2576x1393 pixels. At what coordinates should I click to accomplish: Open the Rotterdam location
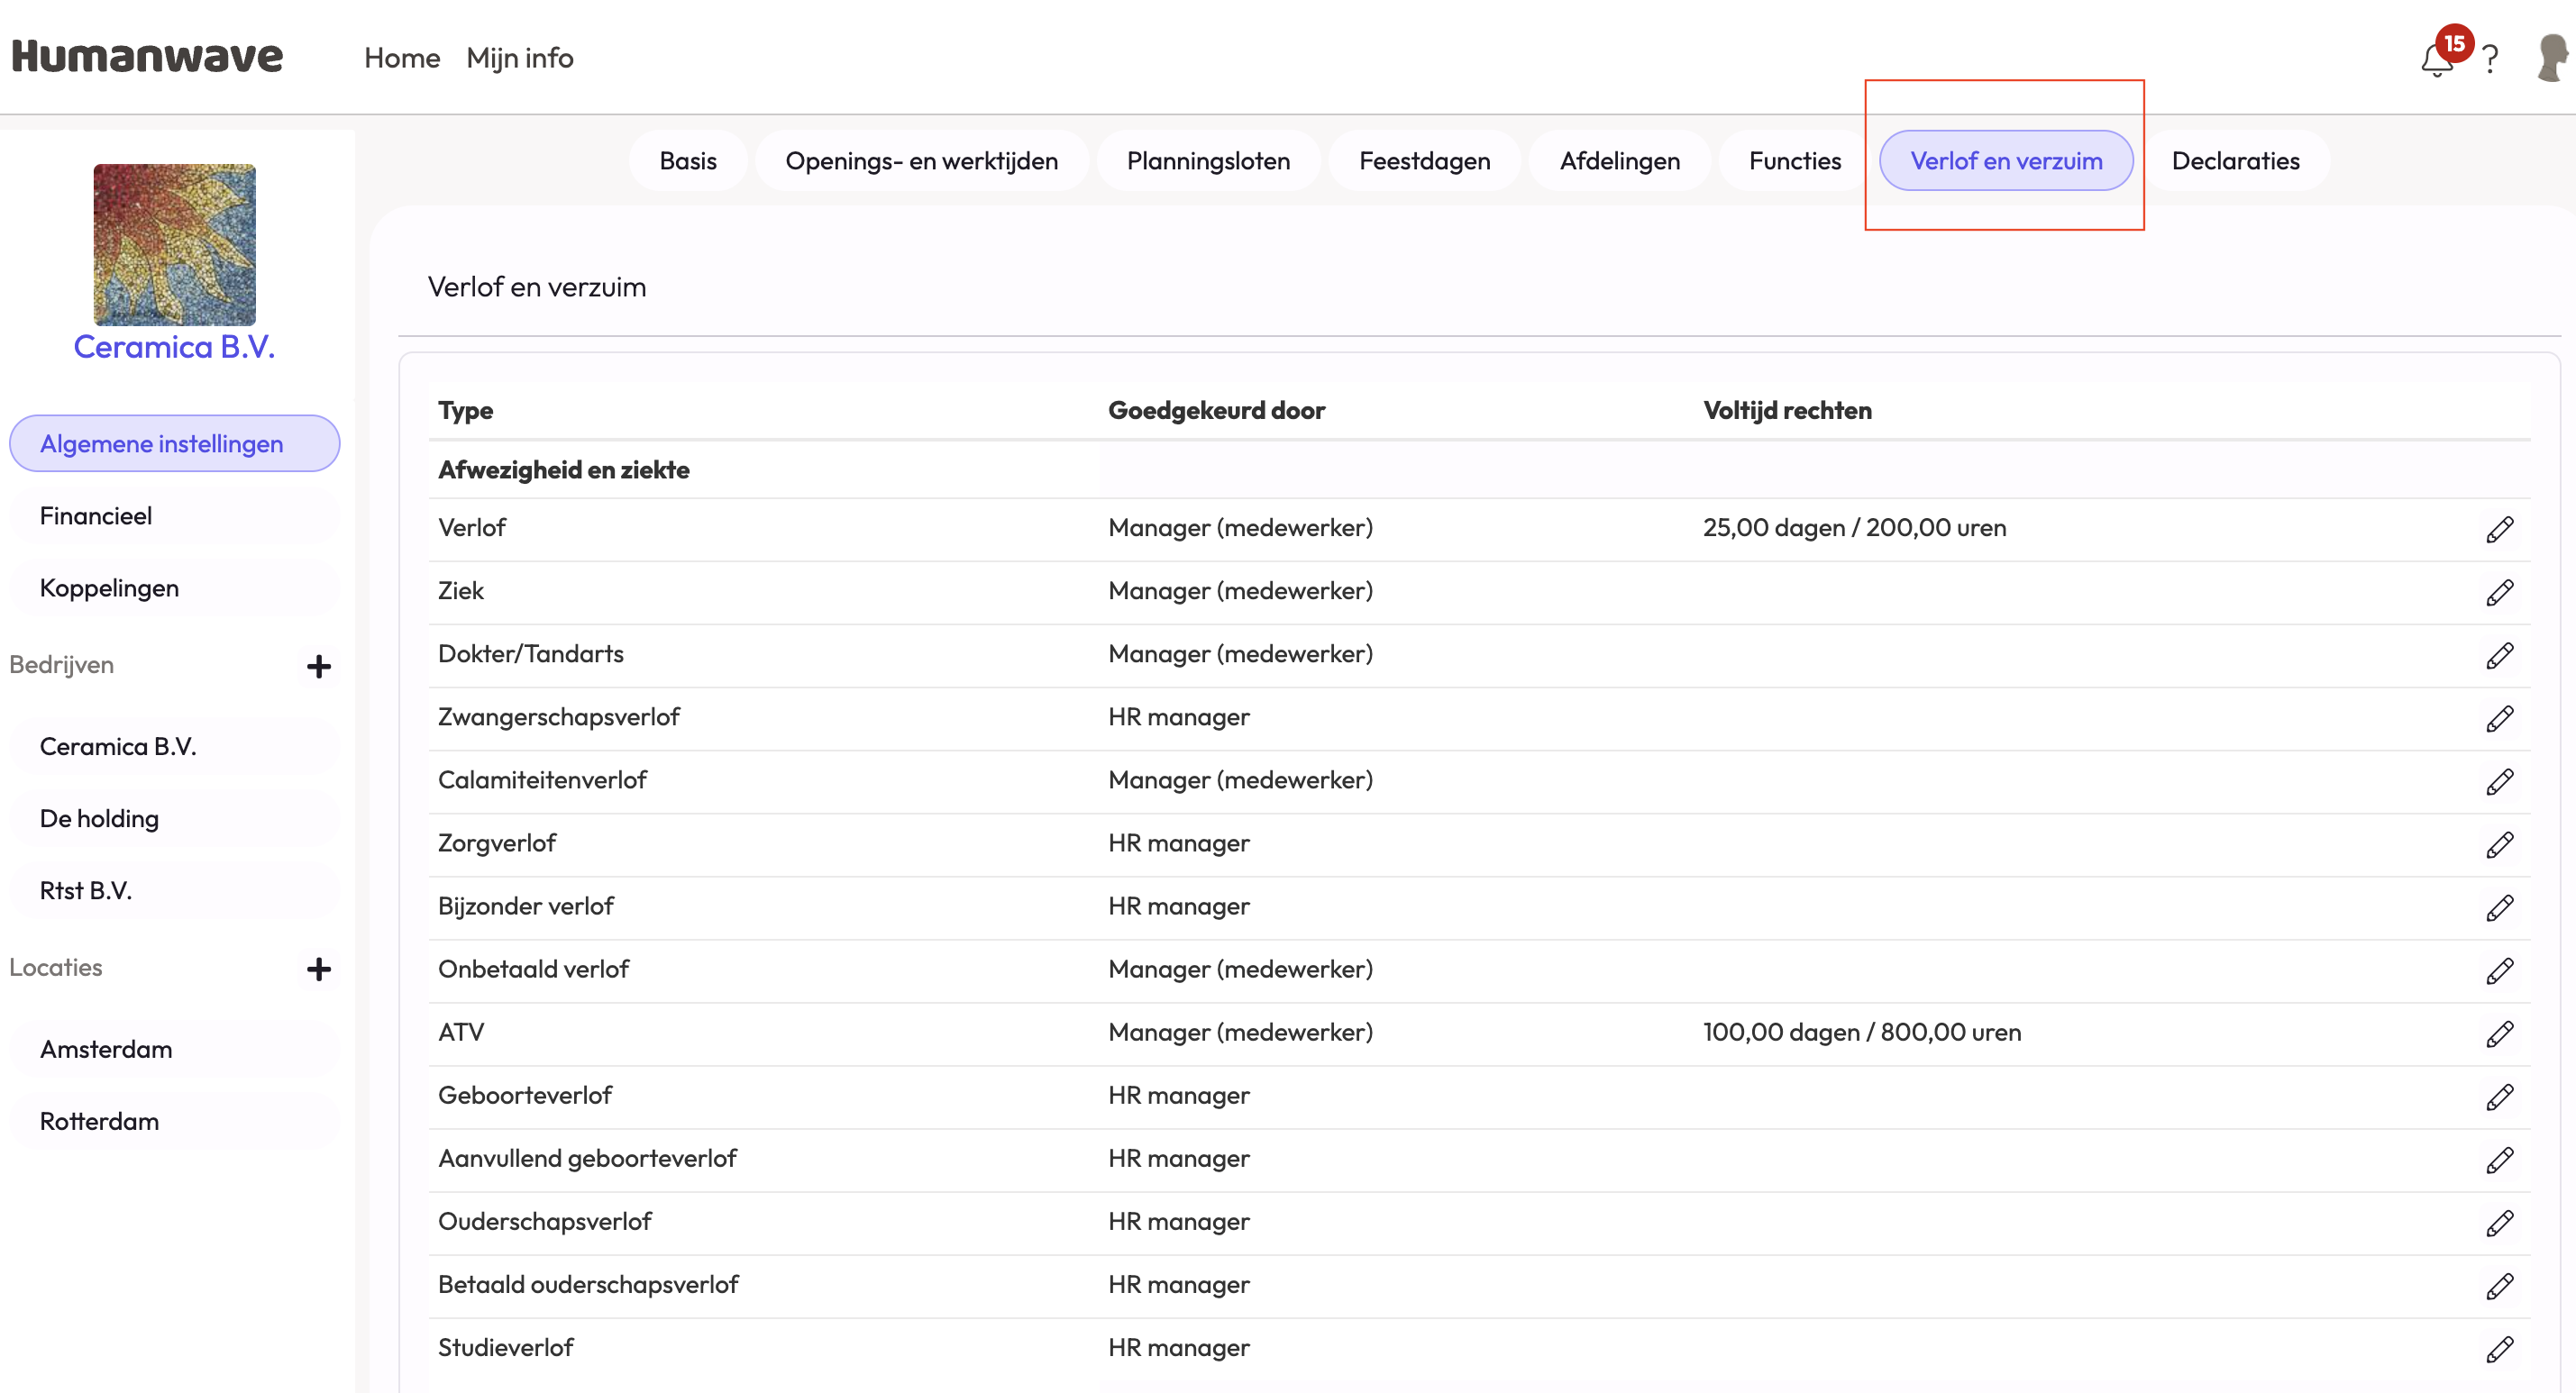click(x=99, y=1121)
